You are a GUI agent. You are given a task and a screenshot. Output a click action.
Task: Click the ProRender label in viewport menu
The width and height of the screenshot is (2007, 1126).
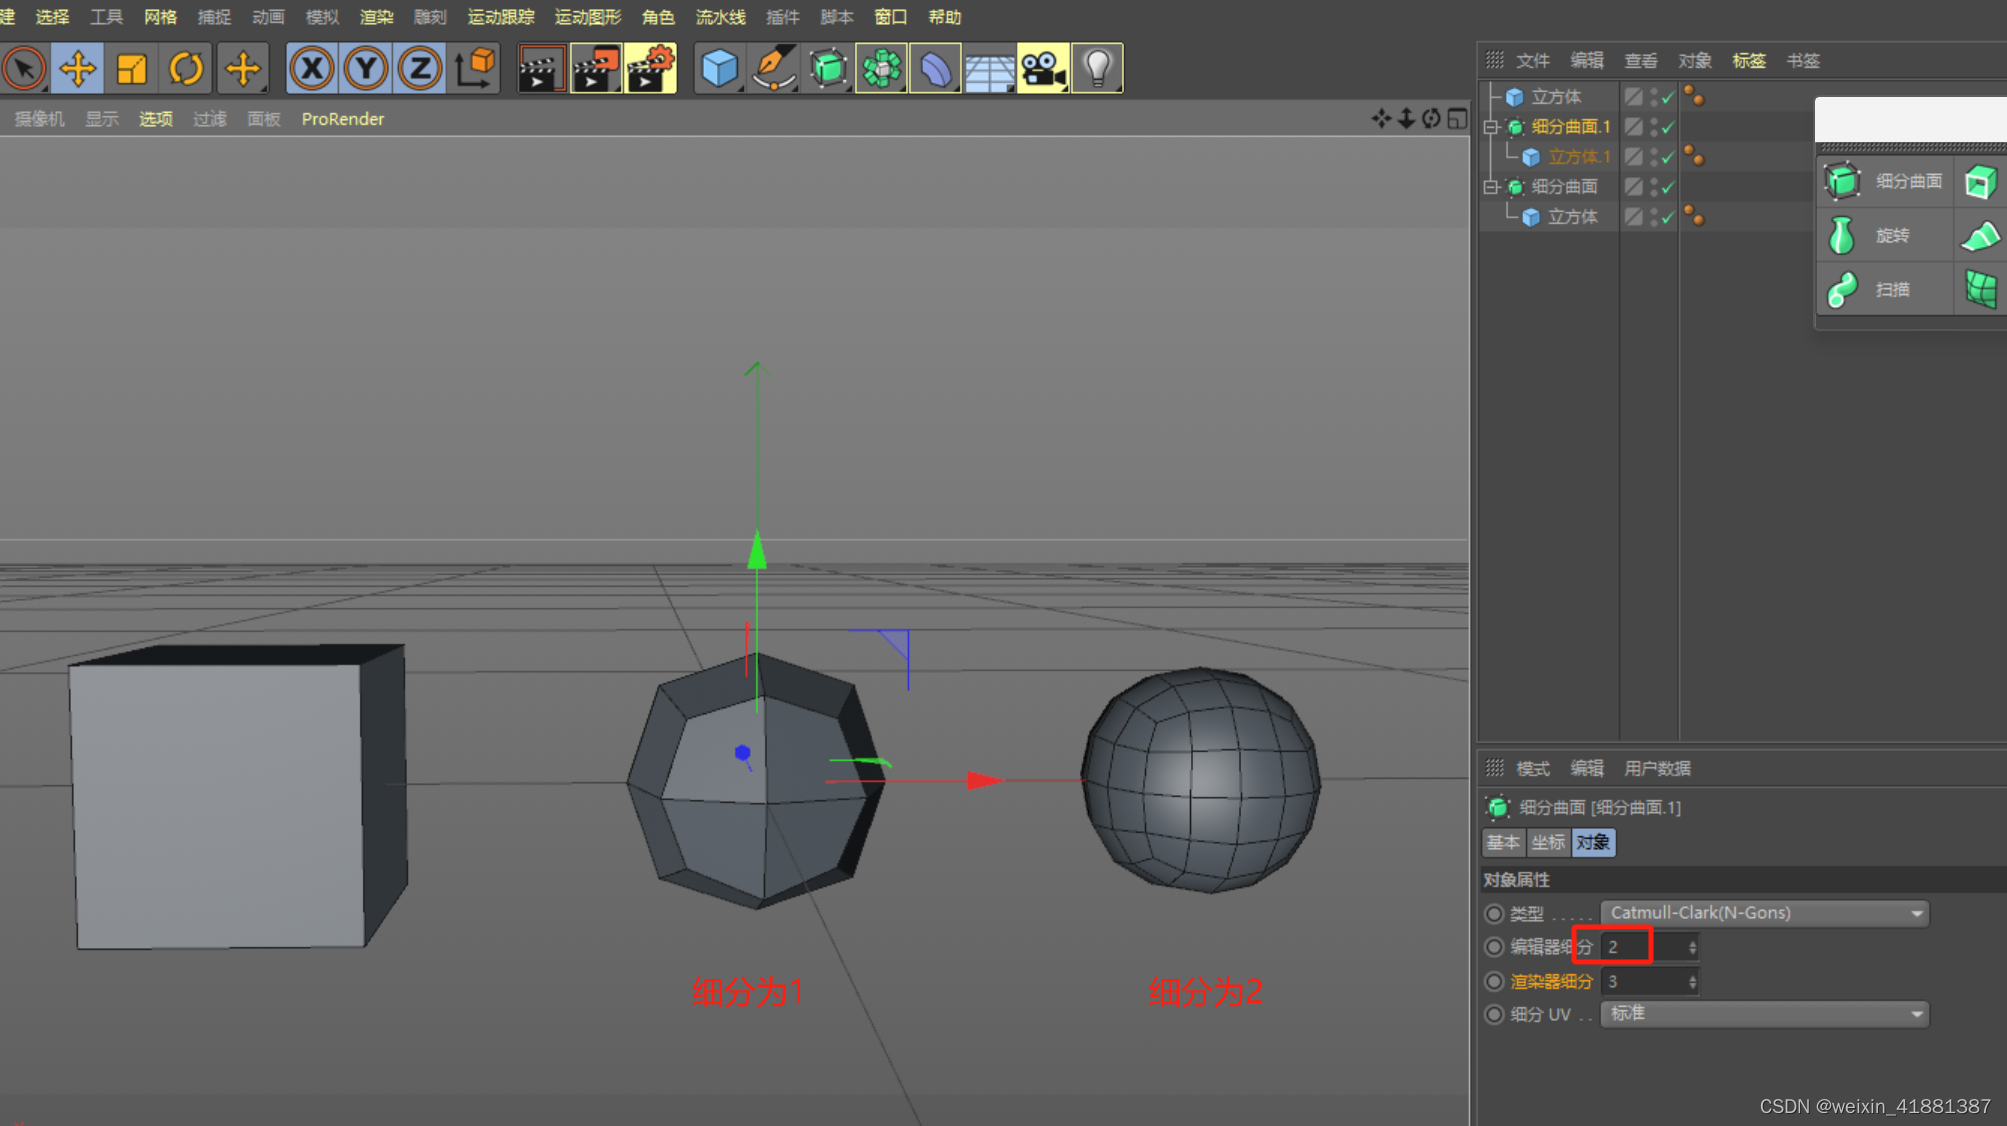pos(342,119)
